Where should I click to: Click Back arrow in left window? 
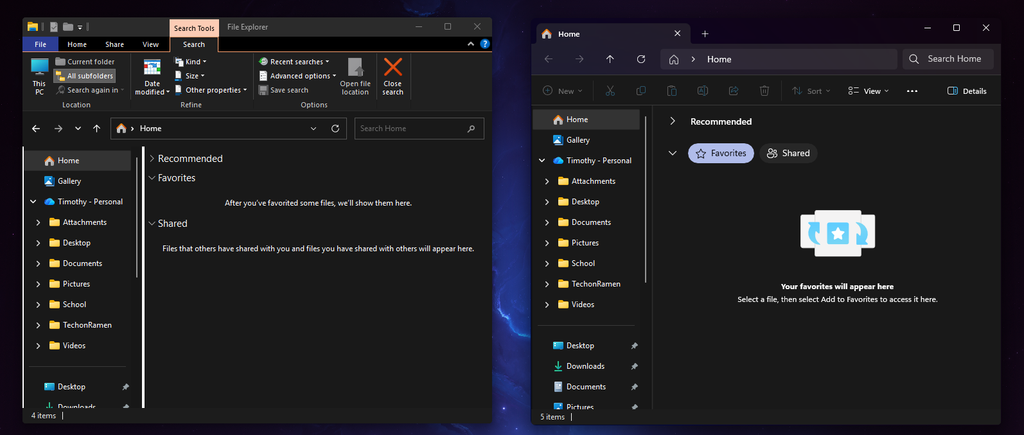36,129
